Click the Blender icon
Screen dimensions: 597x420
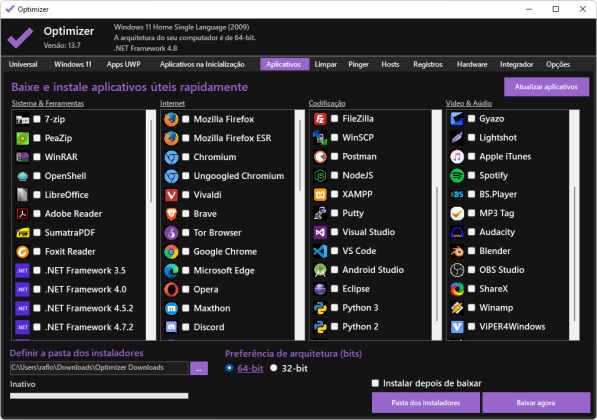457,251
